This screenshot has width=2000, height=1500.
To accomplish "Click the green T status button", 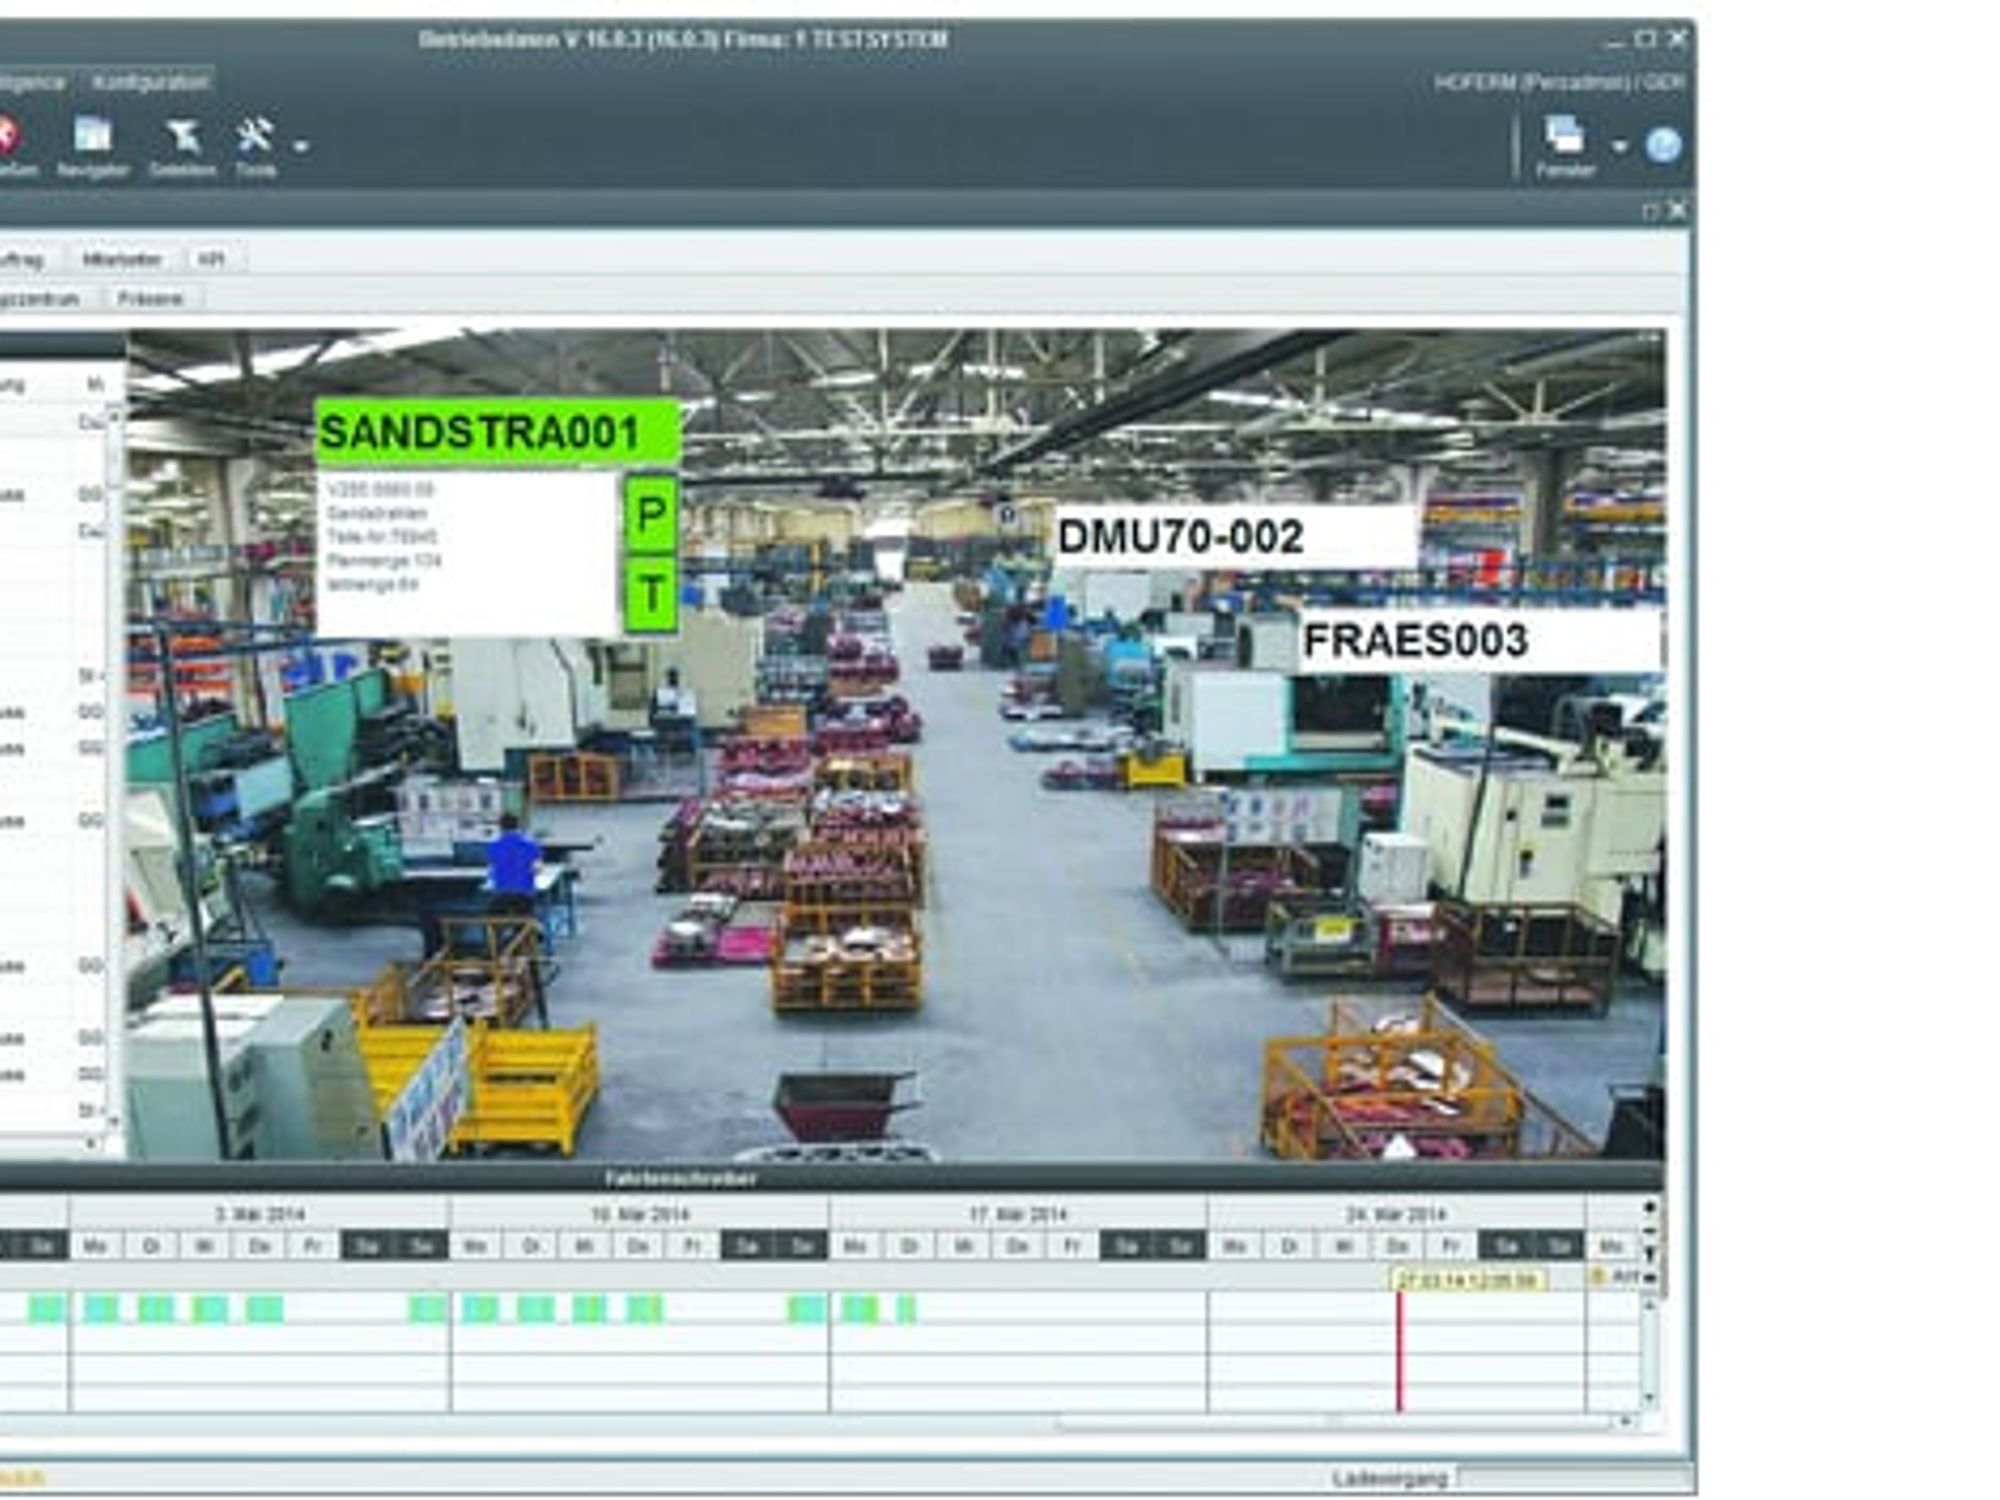I will (x=651, y=594).
